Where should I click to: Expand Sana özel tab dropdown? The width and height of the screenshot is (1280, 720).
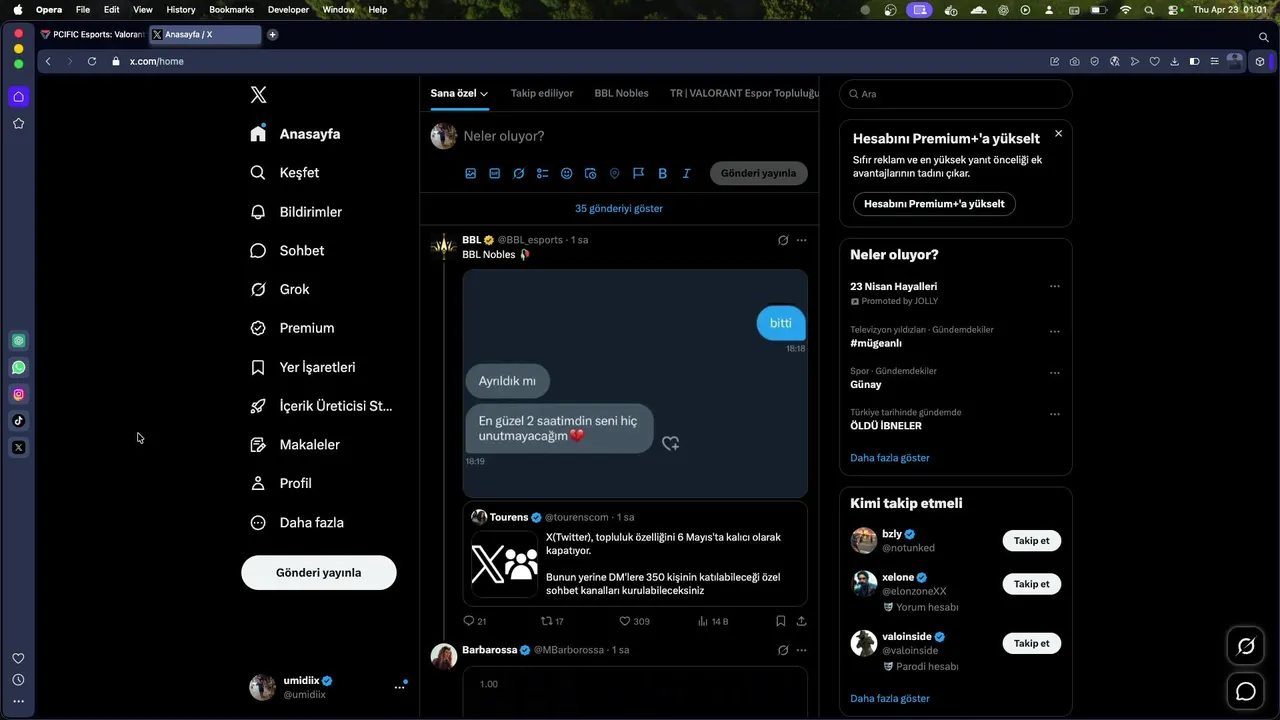[x=459, y=93]
